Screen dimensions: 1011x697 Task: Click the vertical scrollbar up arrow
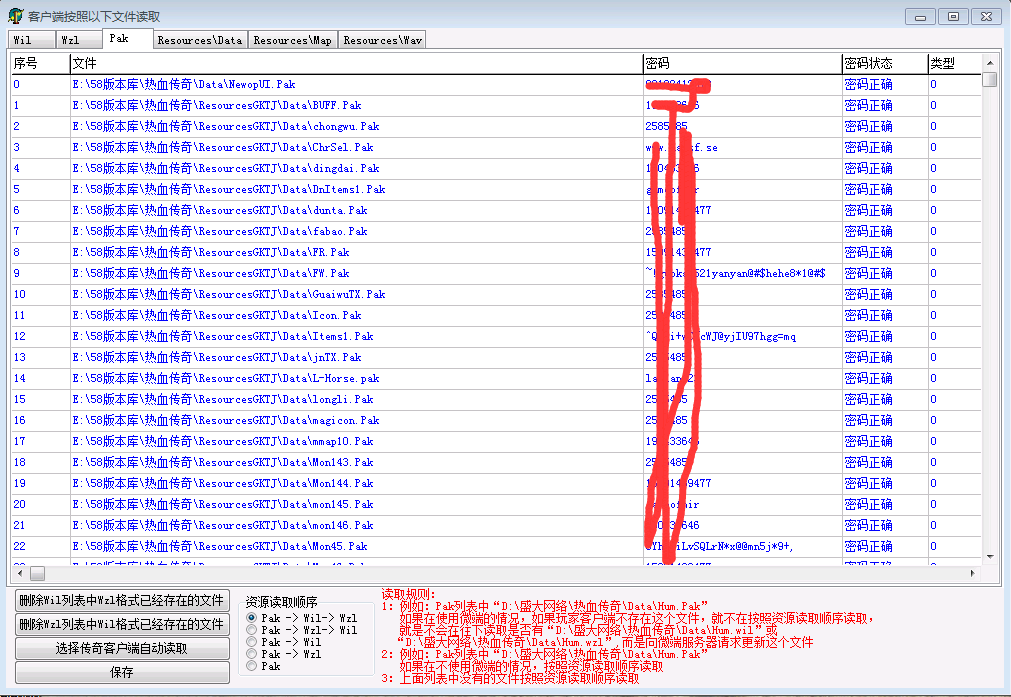[990, 63]
